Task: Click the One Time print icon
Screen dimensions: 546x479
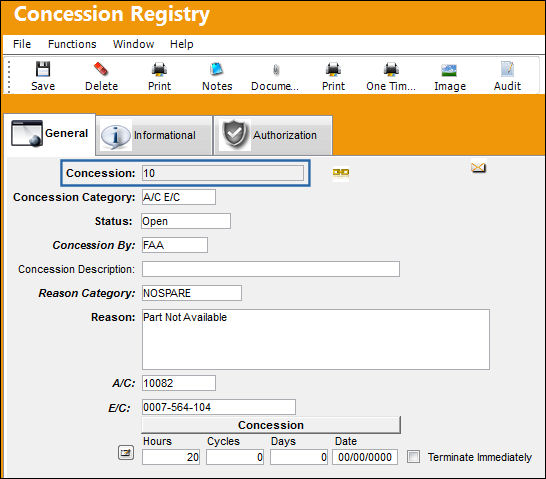Action: coord(391,69)
